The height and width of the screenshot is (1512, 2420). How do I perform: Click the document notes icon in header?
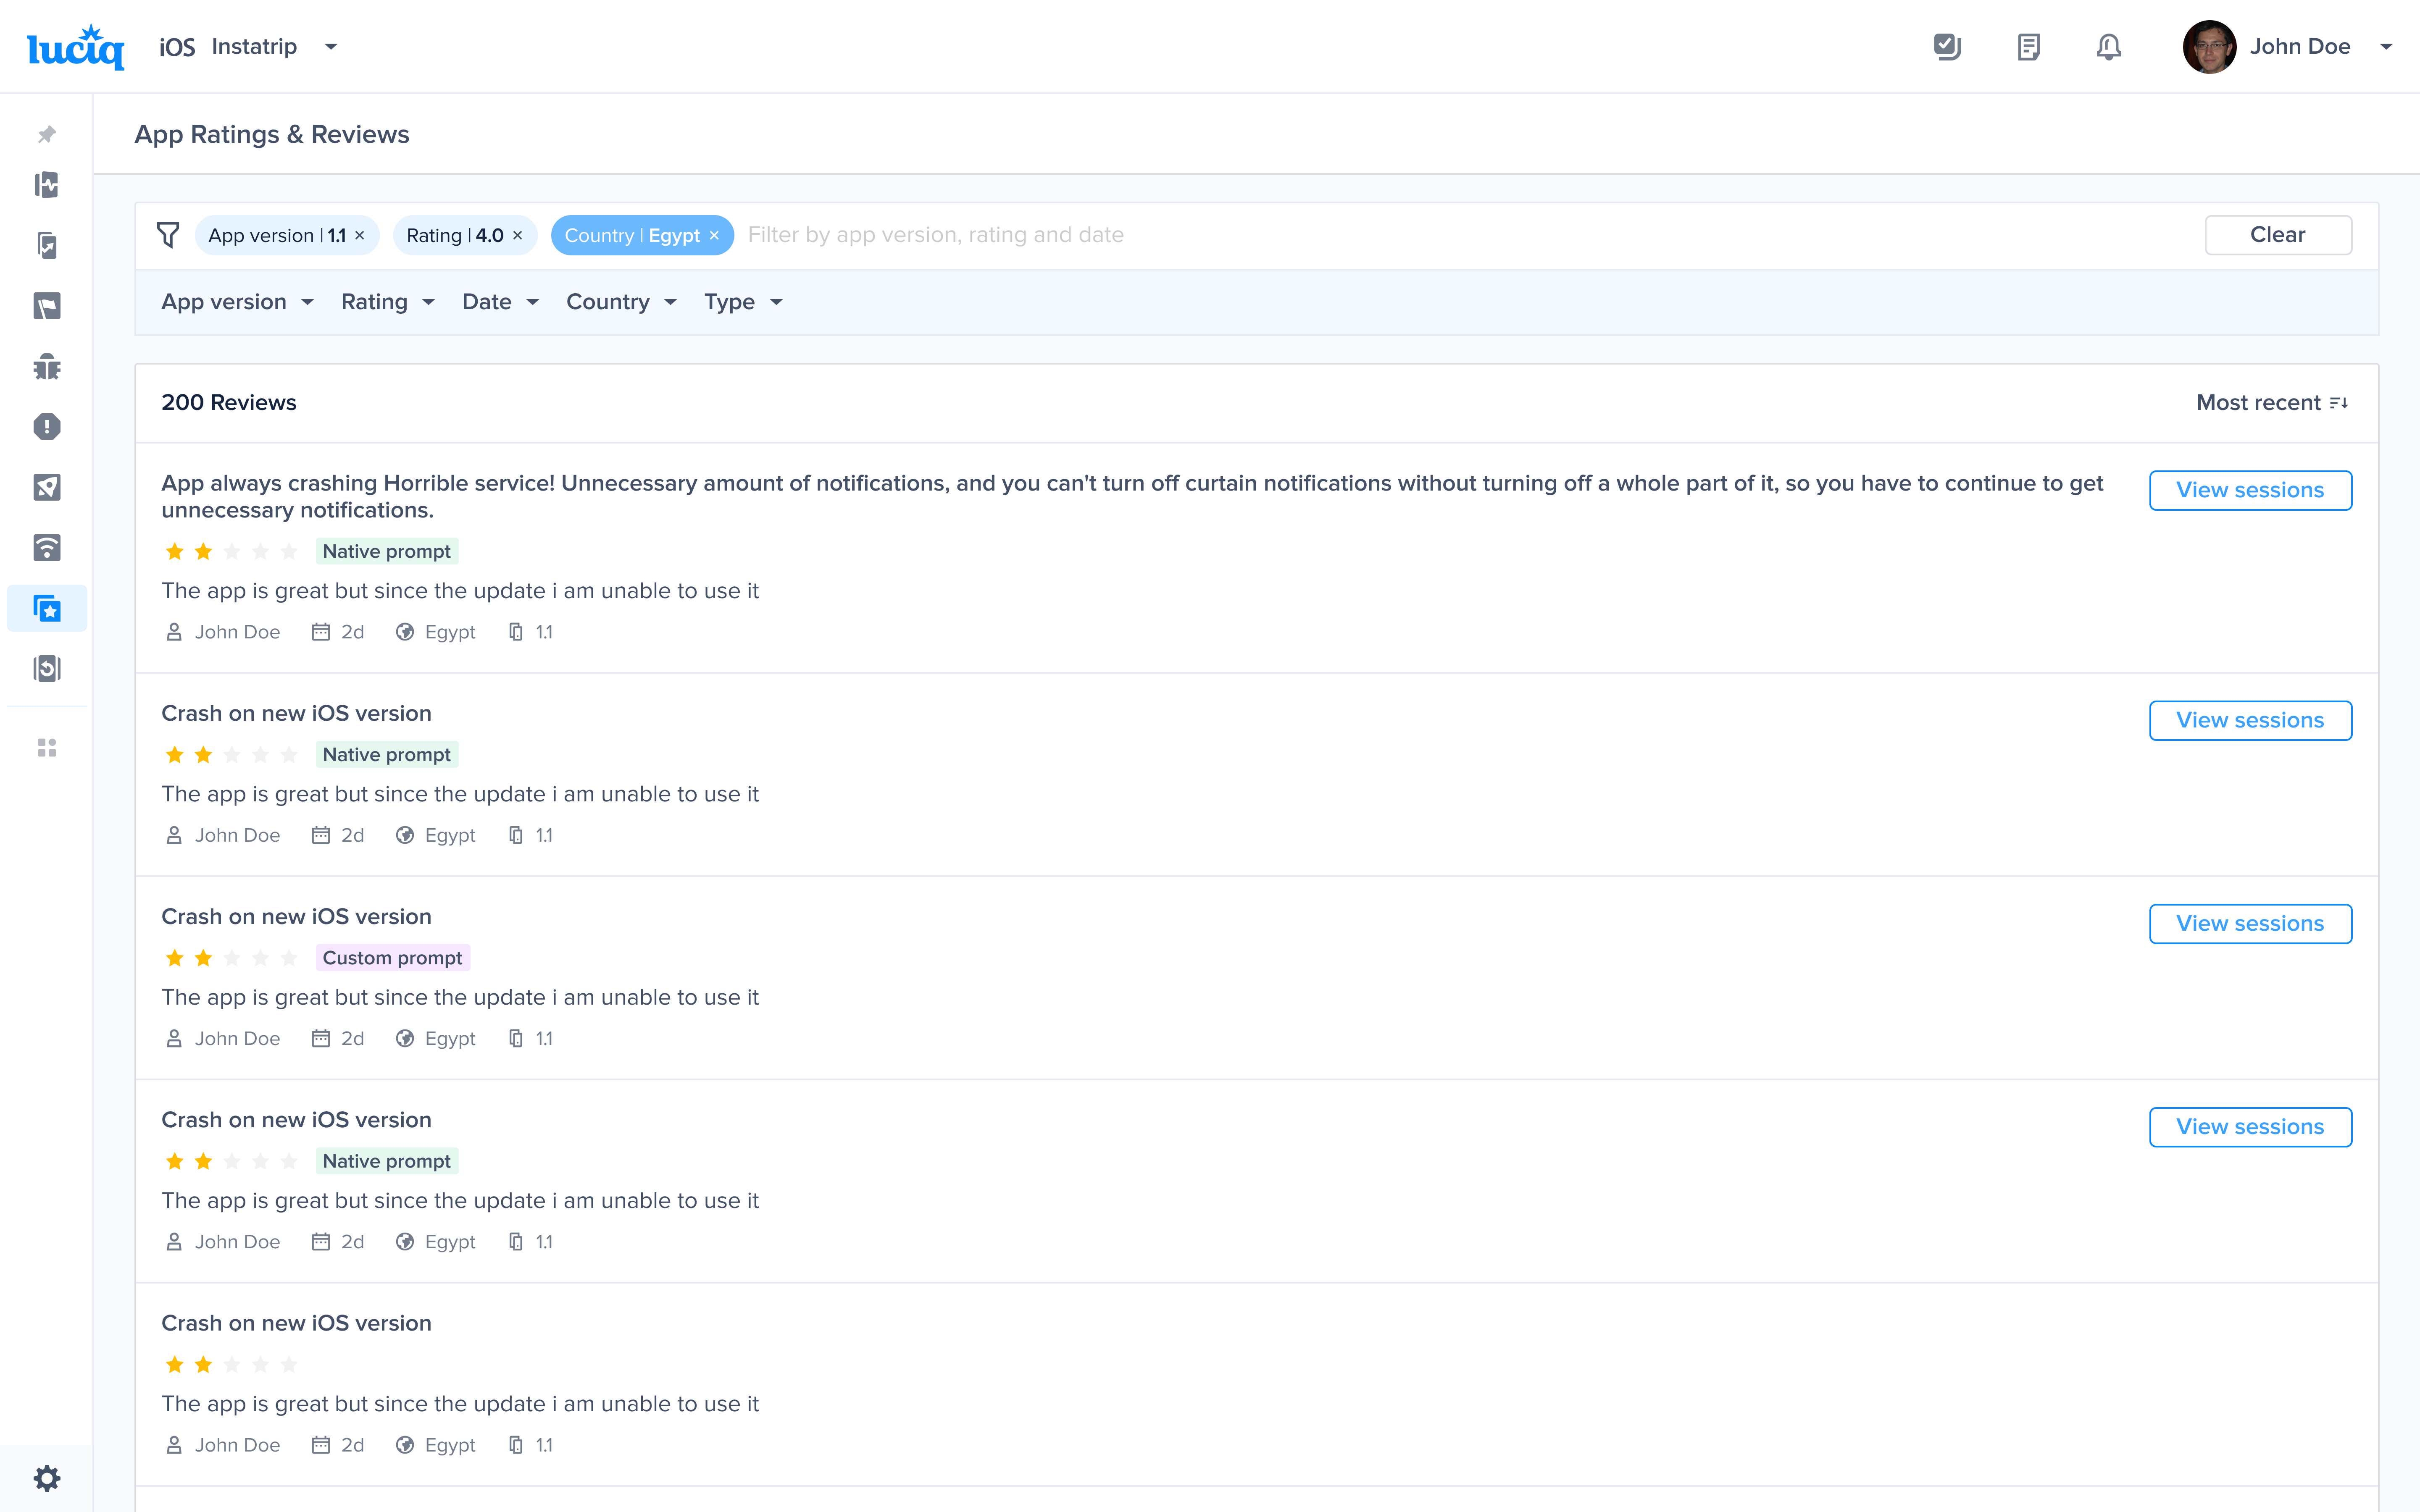[2028, 47]
